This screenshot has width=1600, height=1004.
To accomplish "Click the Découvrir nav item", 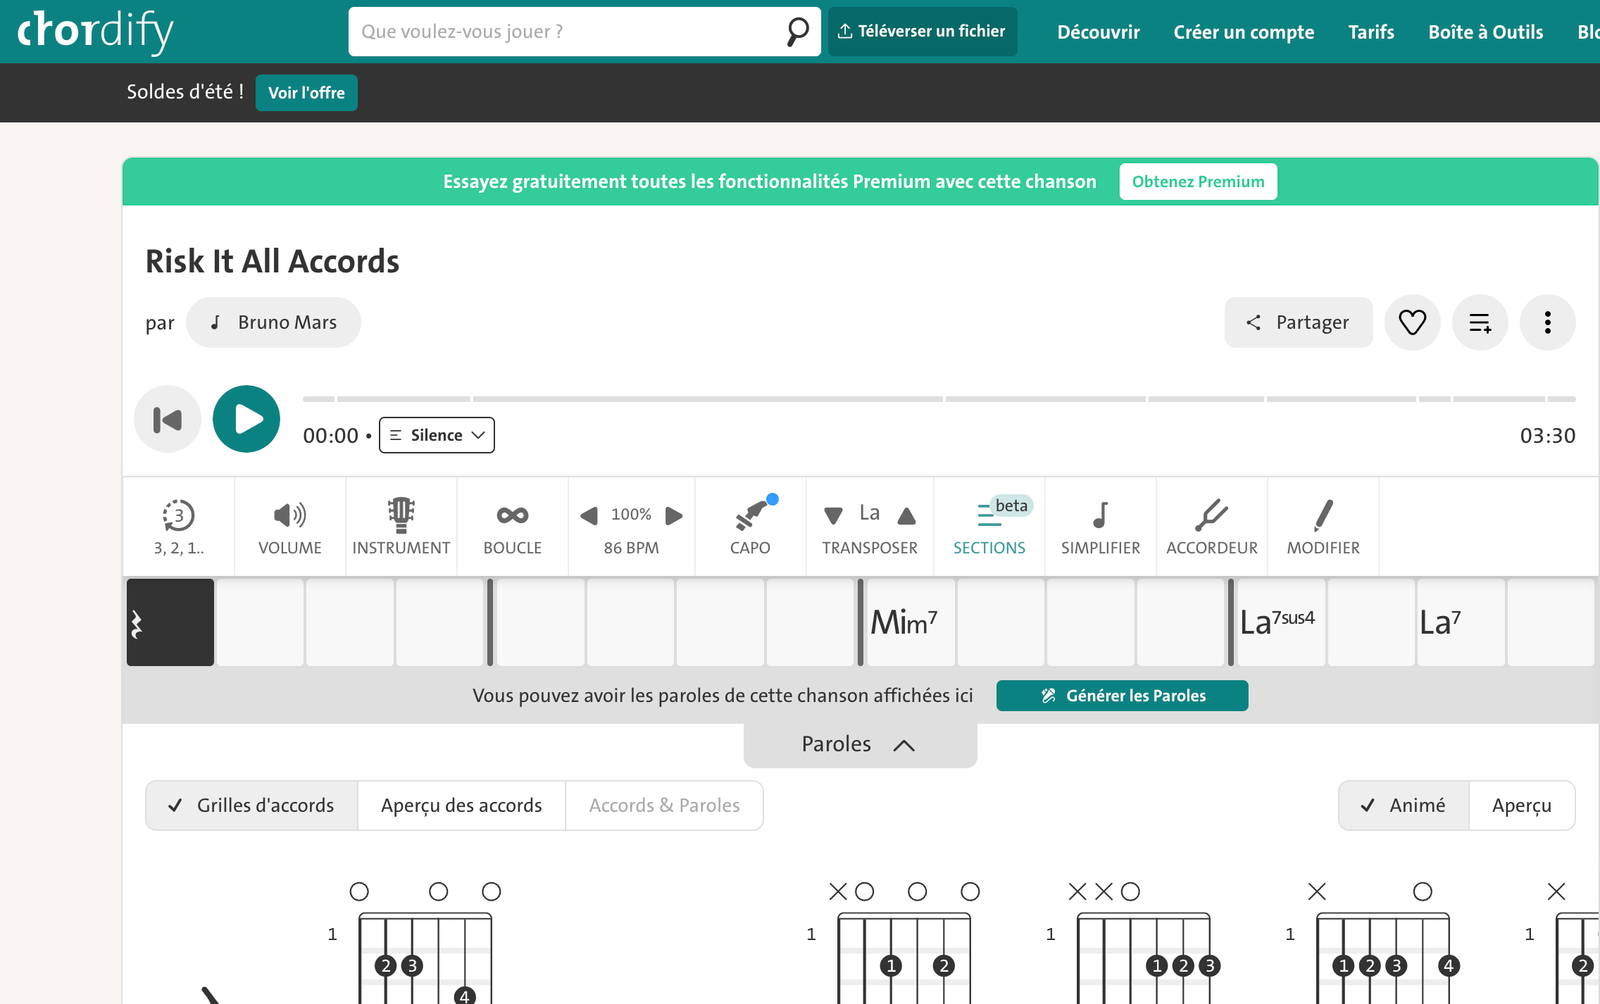I will tap(1098, 32).
